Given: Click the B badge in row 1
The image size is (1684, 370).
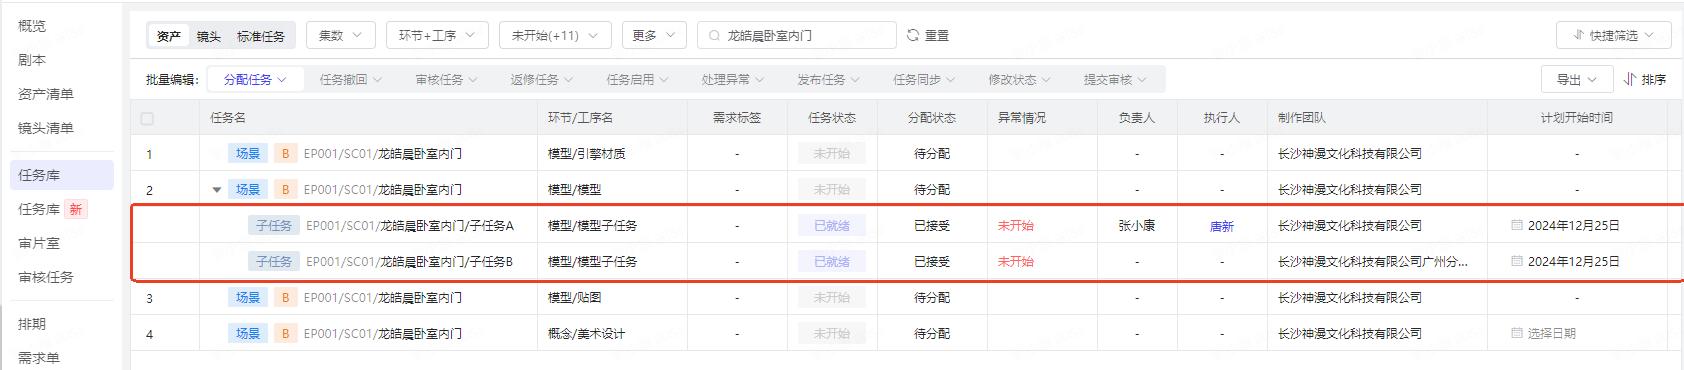Looking at the screenshot, I should tap(285, 153).
